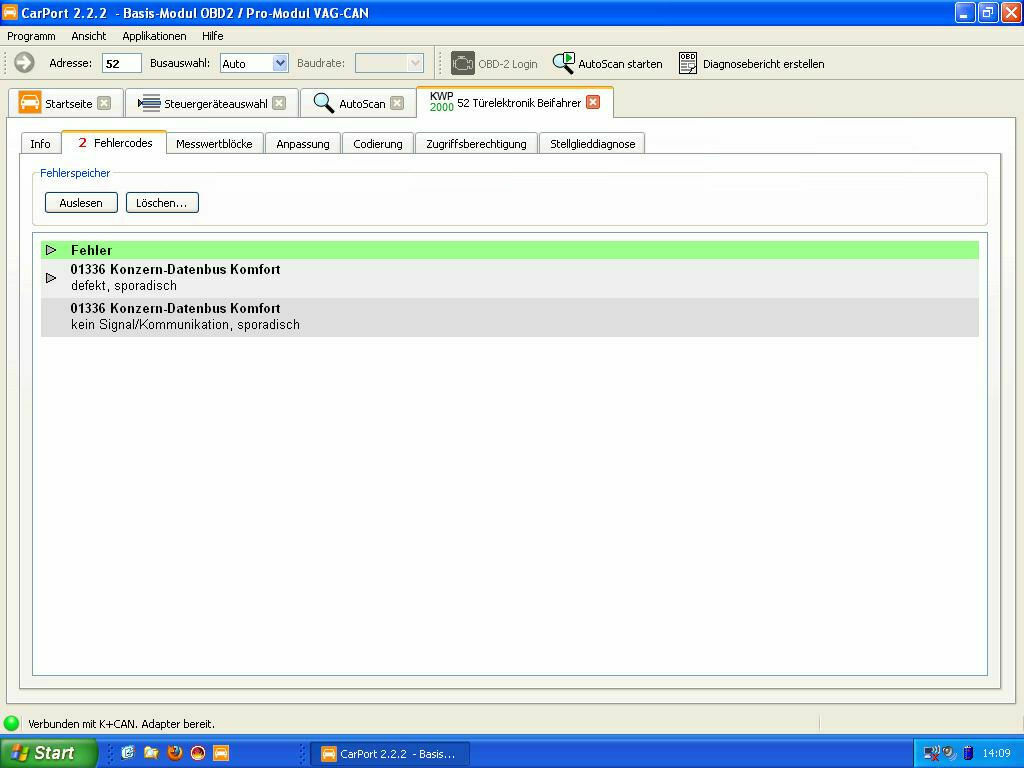
Task: Open the Stellglieddiagnose tab
Action: pyautogui.click(x=592, y=144)
